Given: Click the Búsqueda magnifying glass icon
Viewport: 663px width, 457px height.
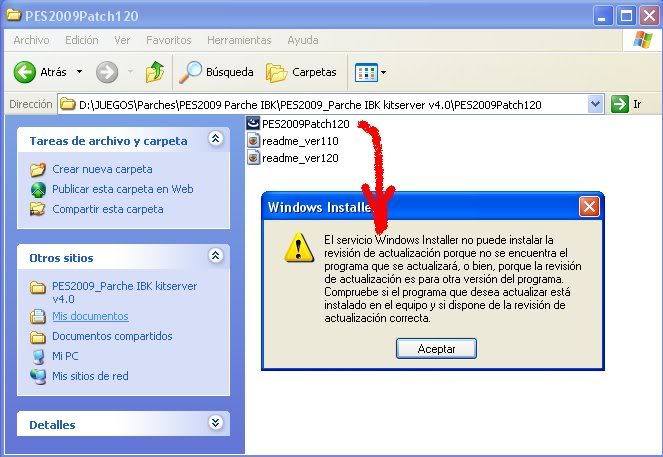Looking at the screenshot, I should click(x=190, y=72).
